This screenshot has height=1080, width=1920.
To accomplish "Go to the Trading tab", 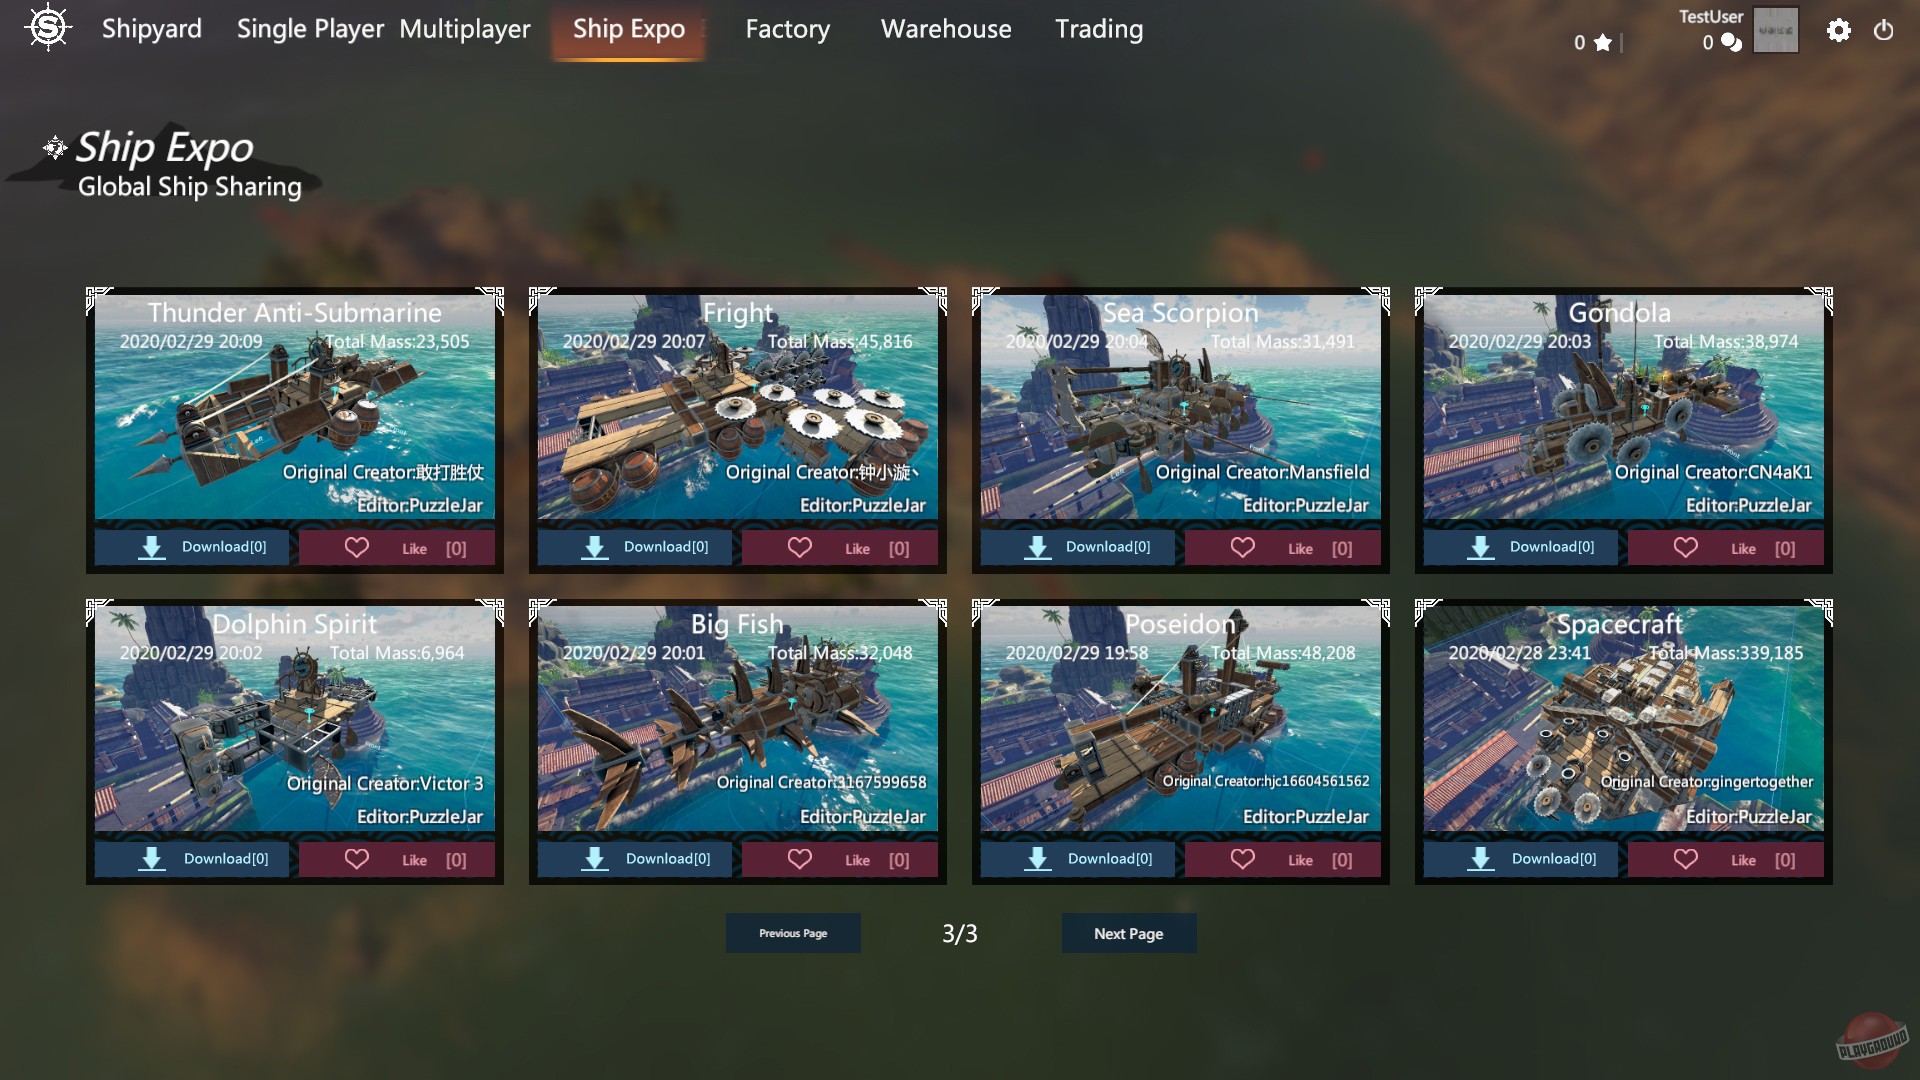I will (1099, 30).
